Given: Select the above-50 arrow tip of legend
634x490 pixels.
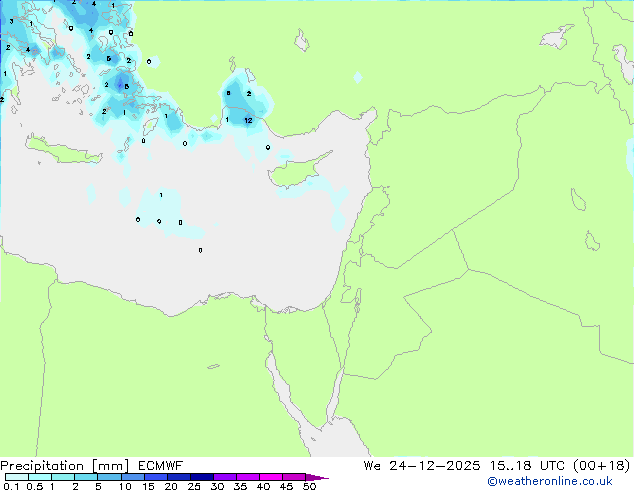Looking at the screenshot, I should click(317, 477).
